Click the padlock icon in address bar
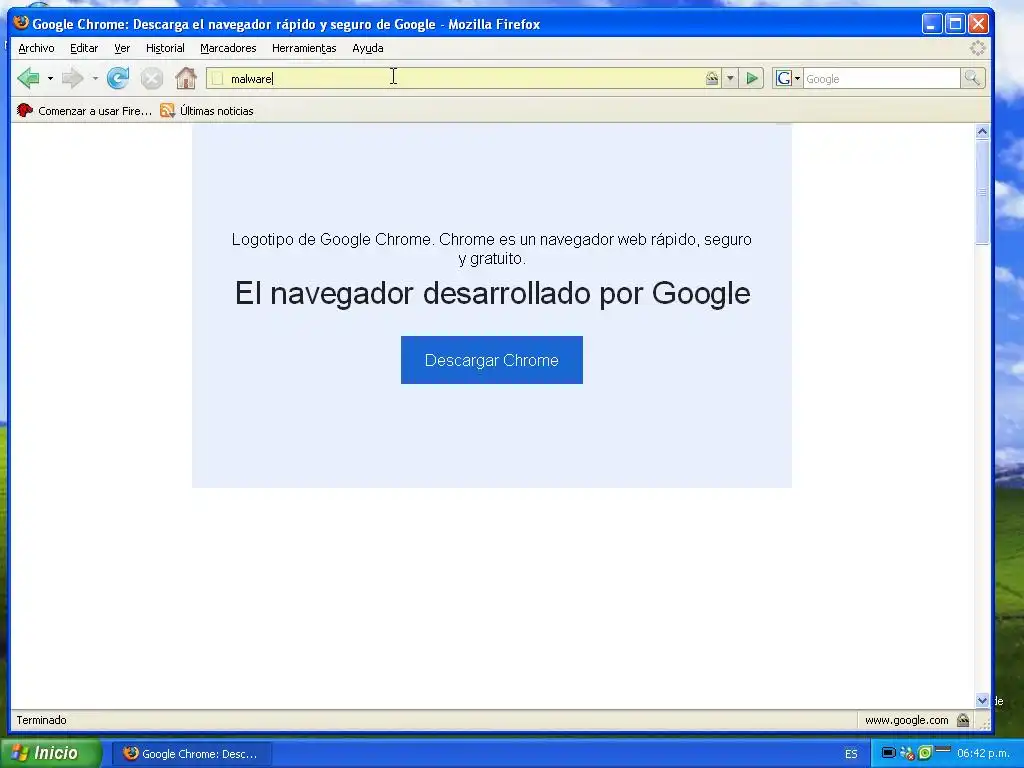 712,79
